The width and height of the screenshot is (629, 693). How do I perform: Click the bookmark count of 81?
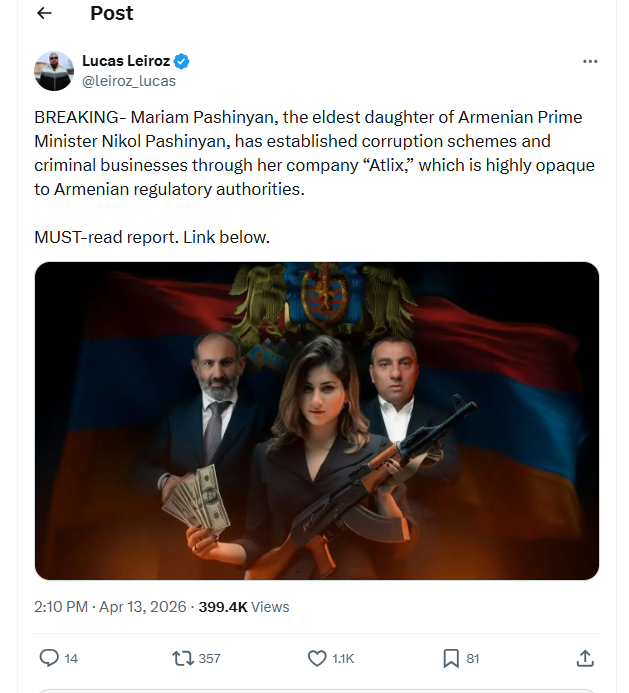473,659
